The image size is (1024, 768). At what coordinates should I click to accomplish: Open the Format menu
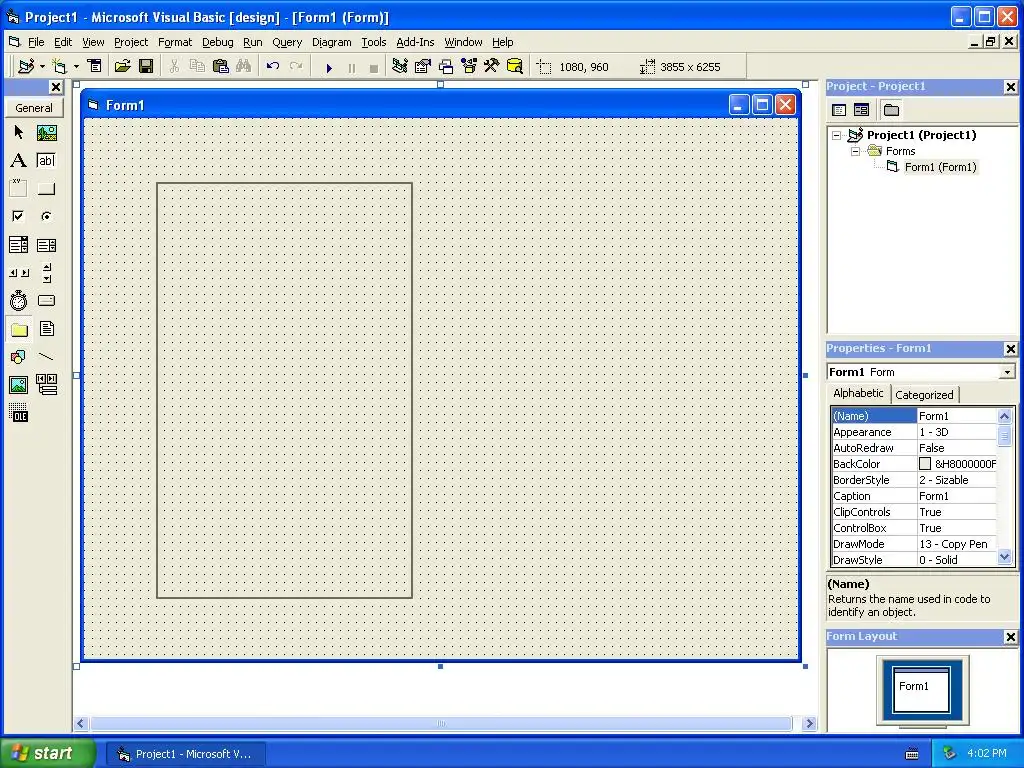pyautogui.click(x=175, y=42)
